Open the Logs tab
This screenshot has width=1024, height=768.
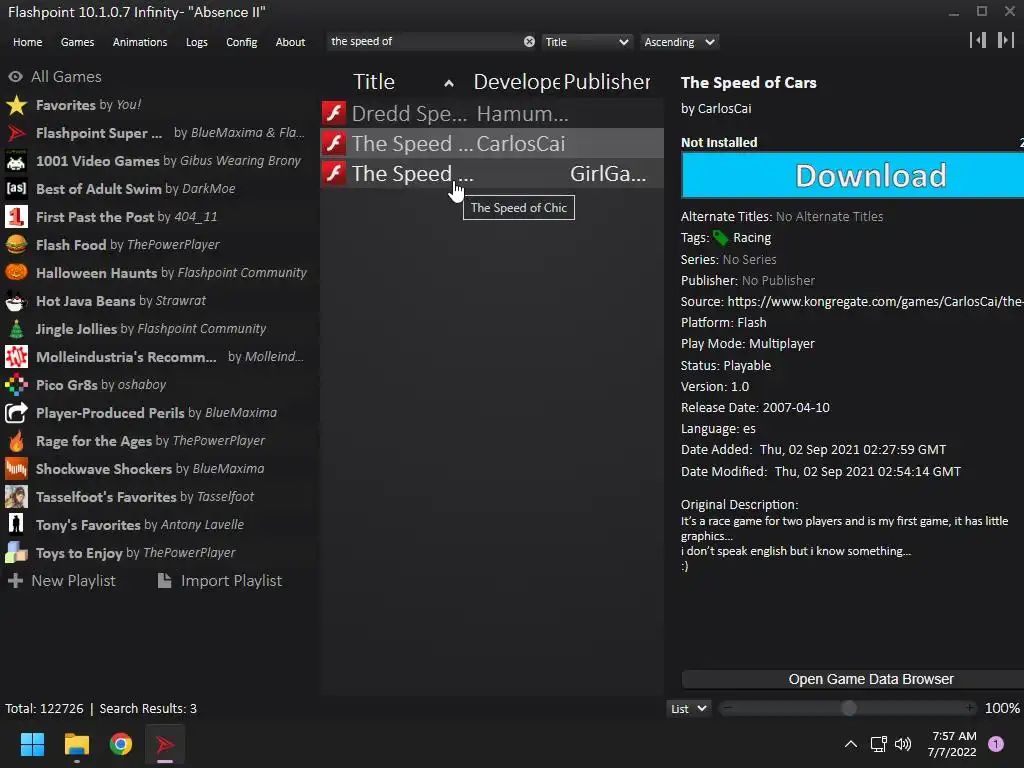coord(197,42)
